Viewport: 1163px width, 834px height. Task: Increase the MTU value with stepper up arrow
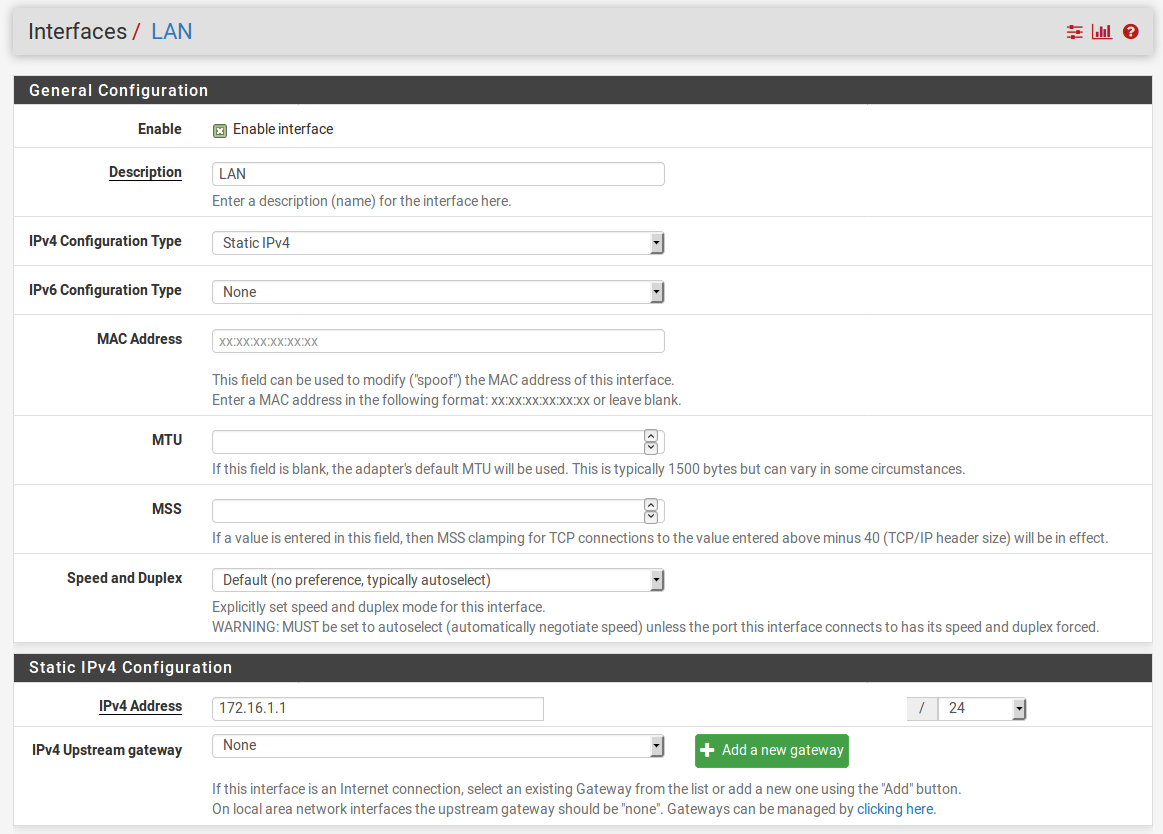(651, 437)
